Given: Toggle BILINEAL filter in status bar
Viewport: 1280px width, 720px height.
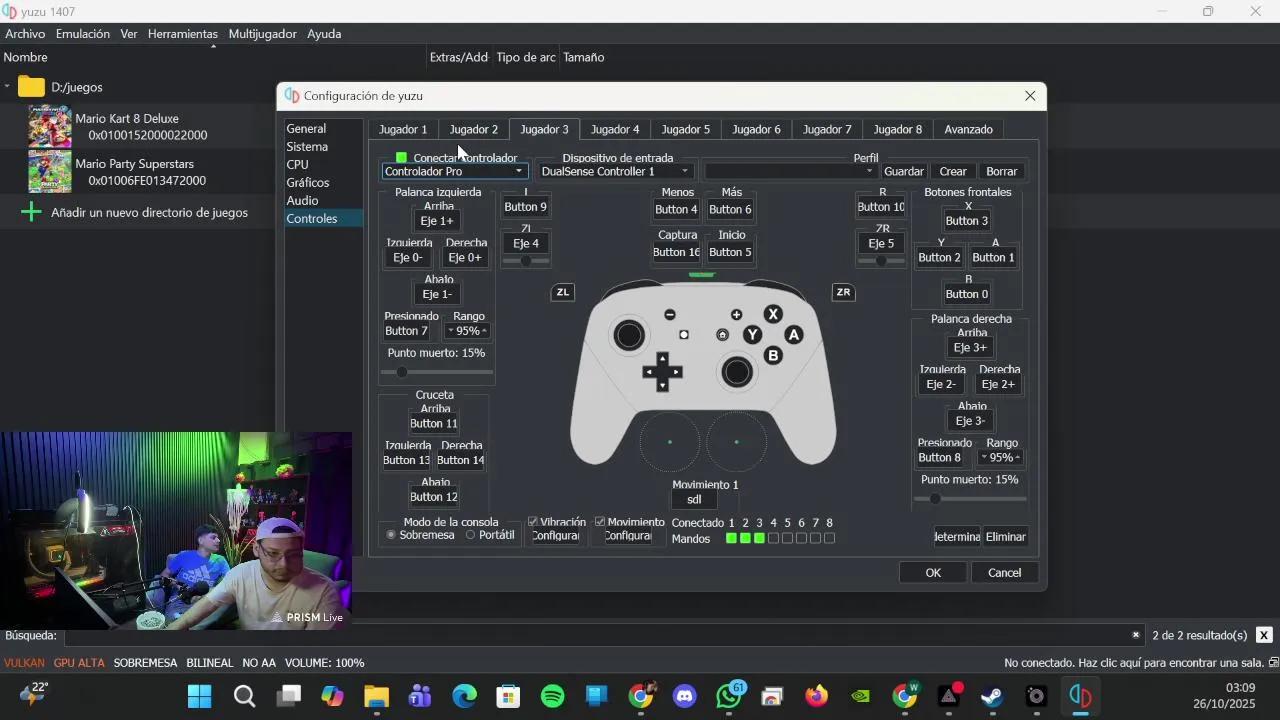Looking at the screenshot, I should pos(210,663).
